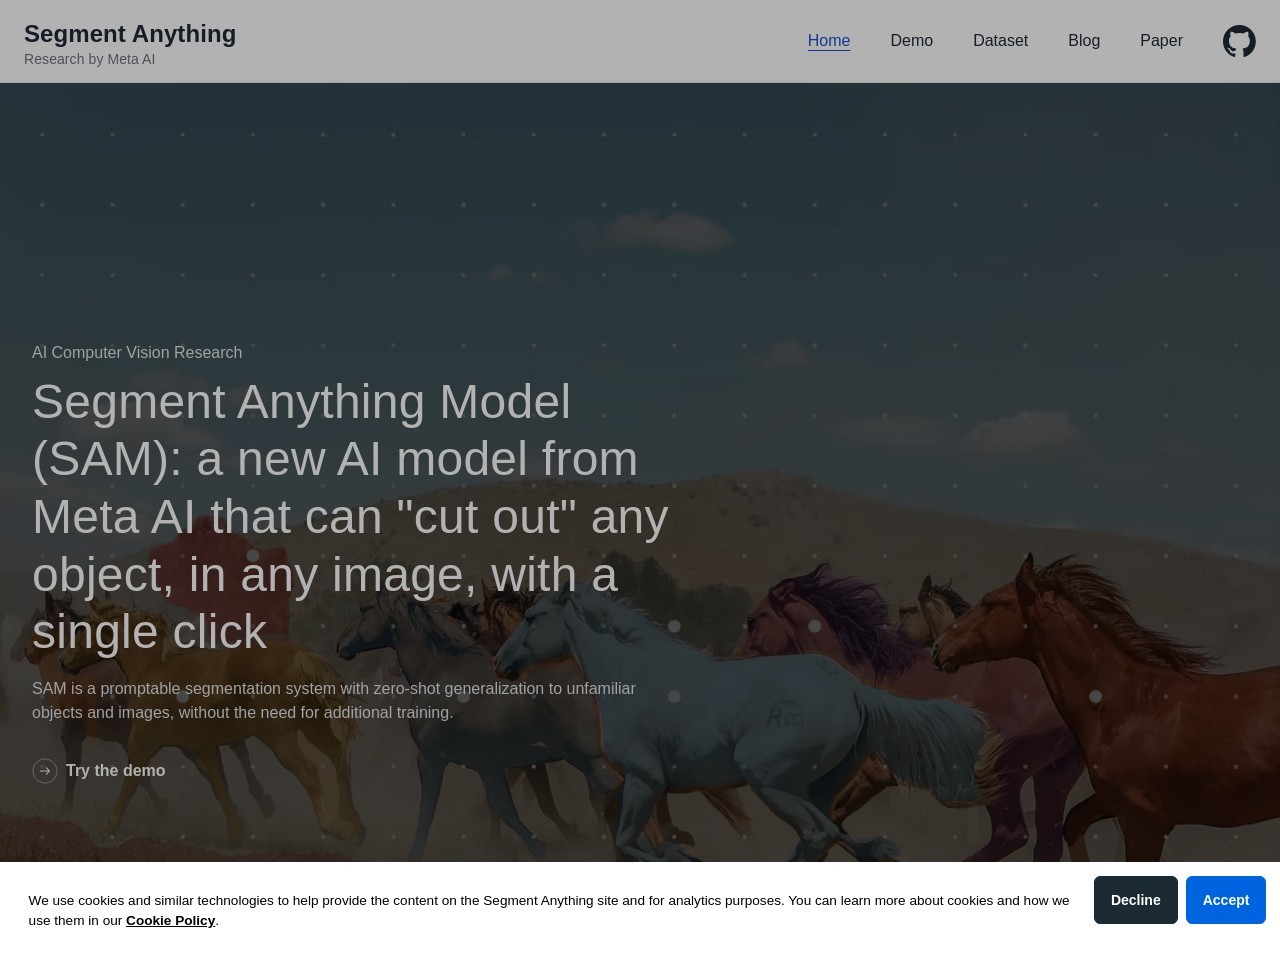Click the circled arrow beside Try the demo
This screenshot has width=1280, height=960.
pos(45,771)
